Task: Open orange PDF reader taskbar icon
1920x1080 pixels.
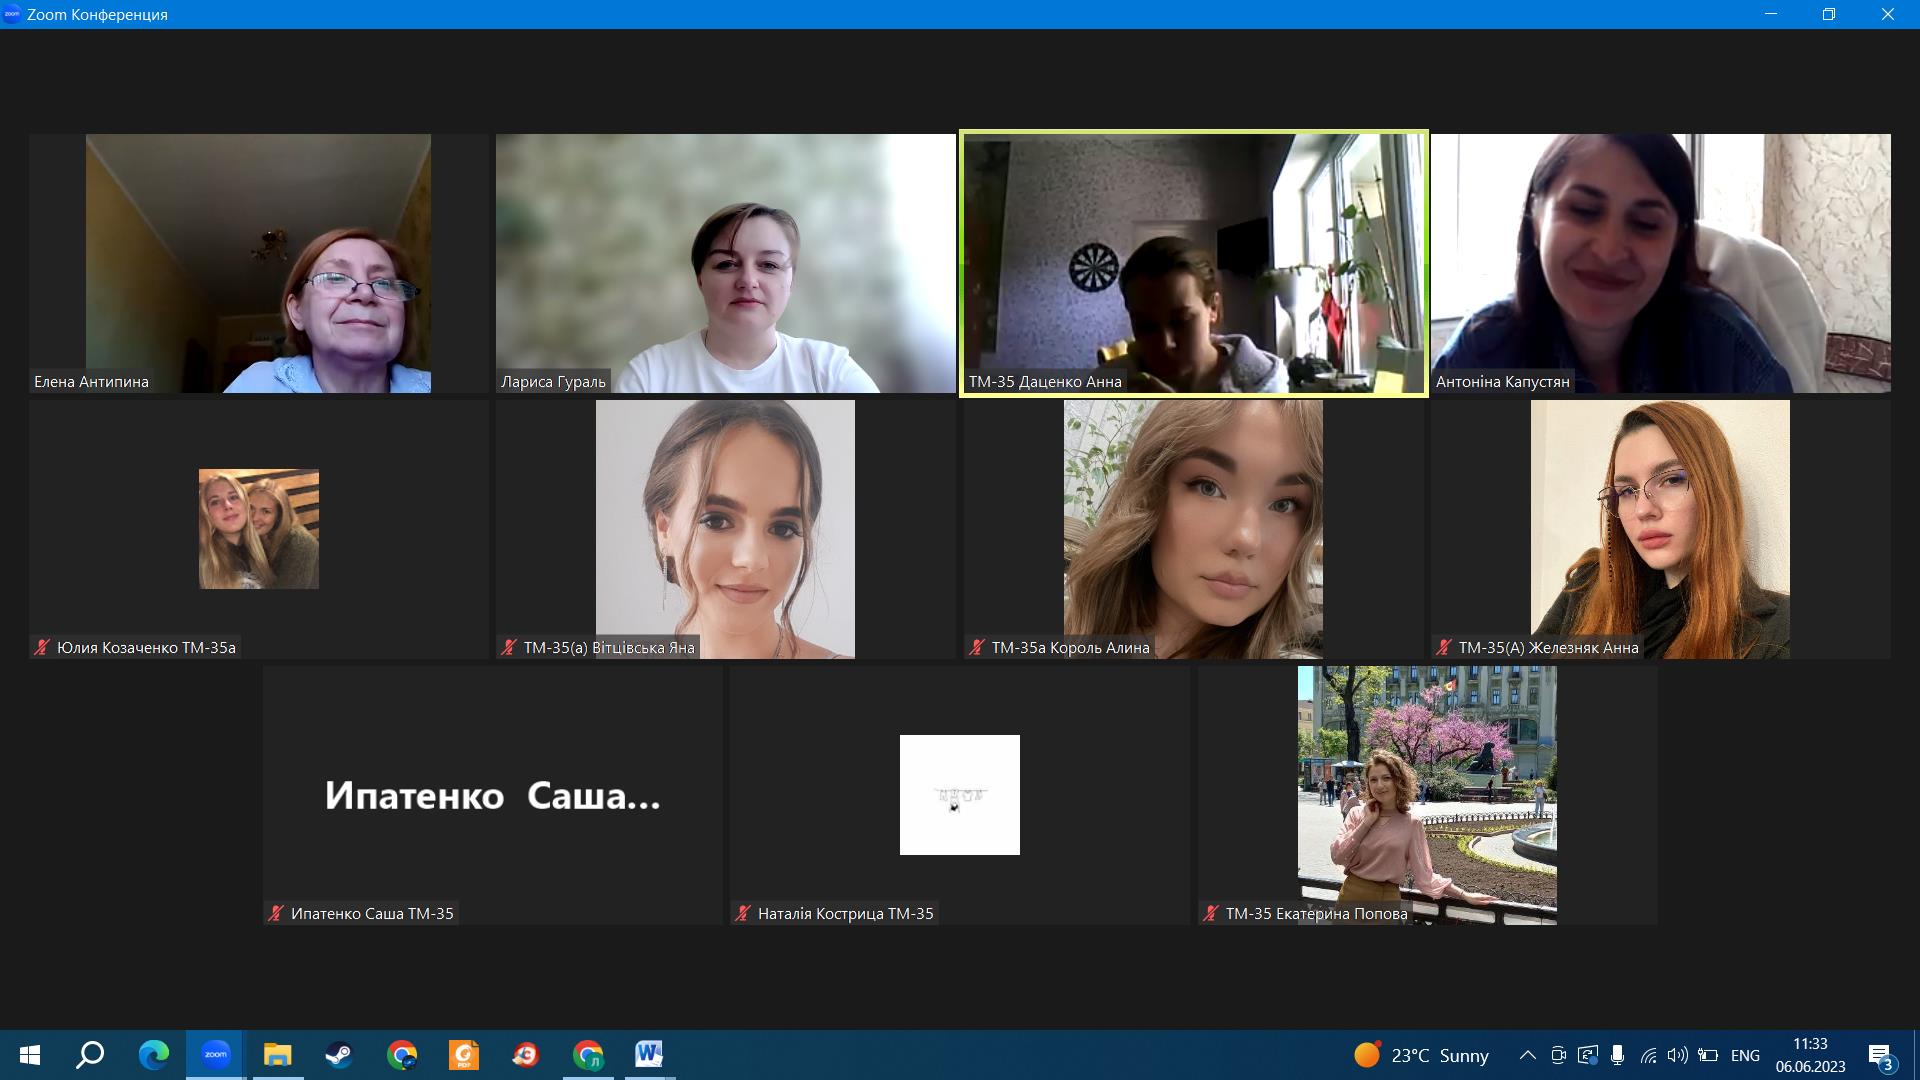Action: click(464, 1055)
